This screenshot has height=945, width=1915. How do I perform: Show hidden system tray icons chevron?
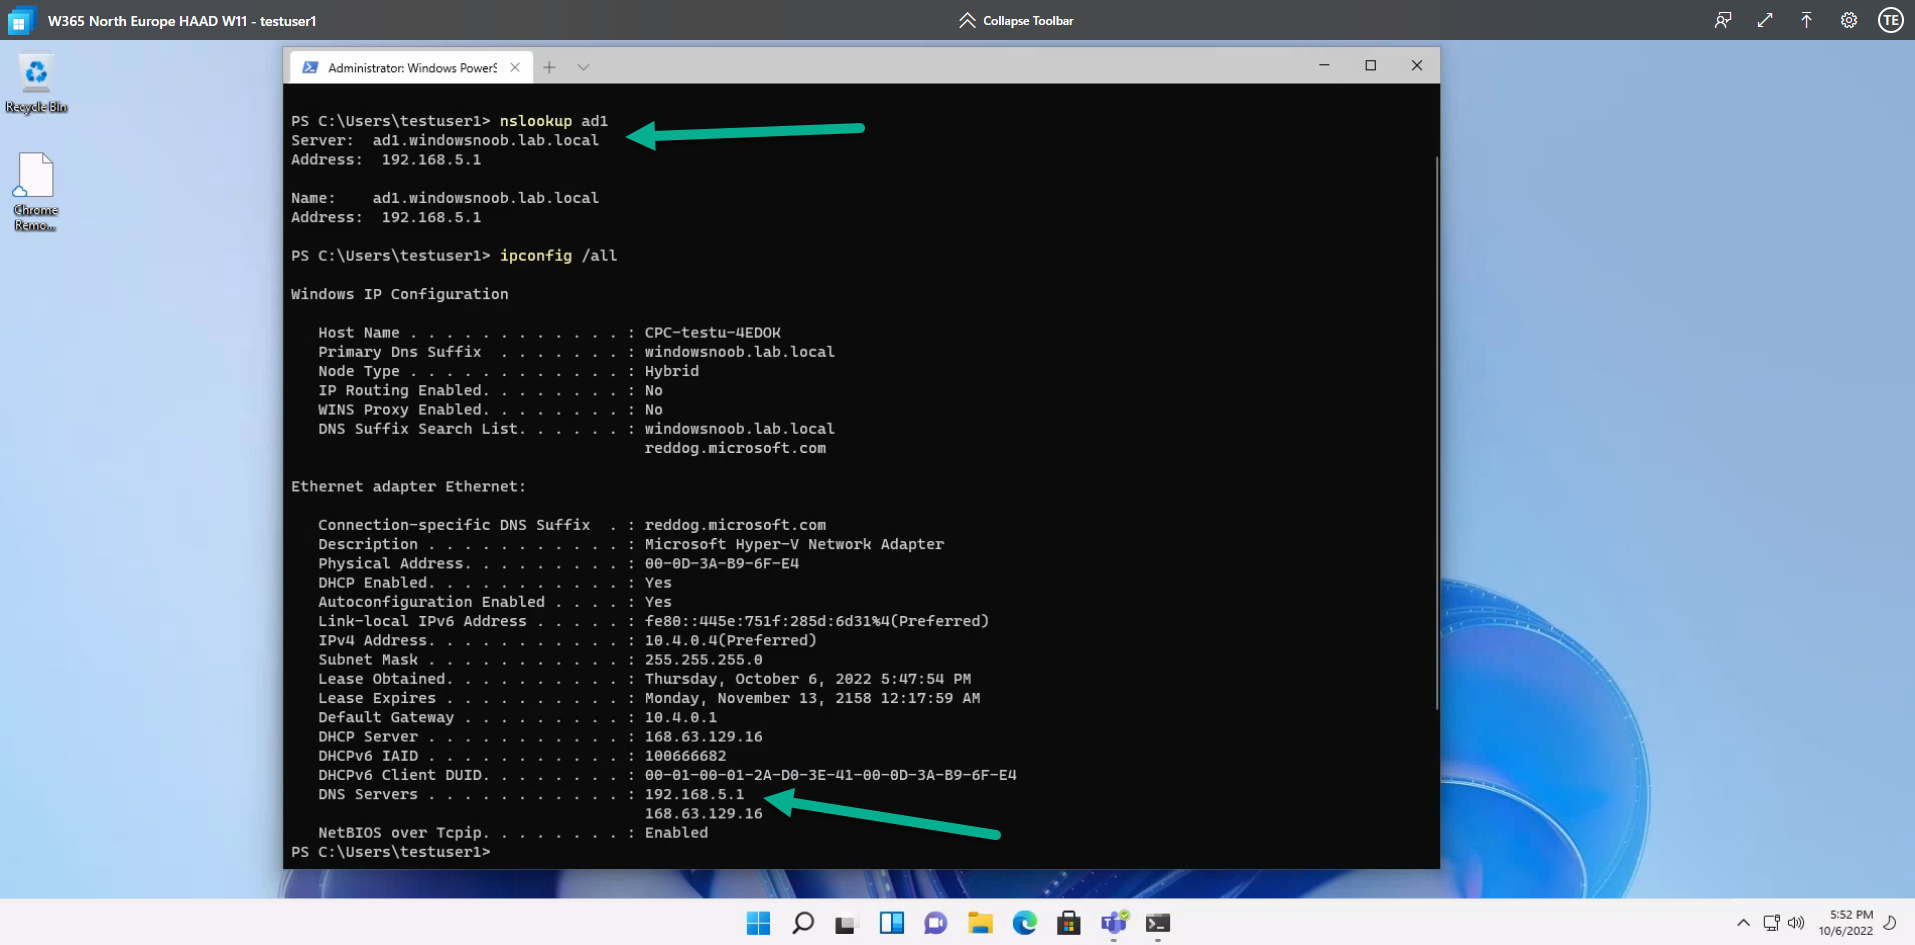(1743, 923)
